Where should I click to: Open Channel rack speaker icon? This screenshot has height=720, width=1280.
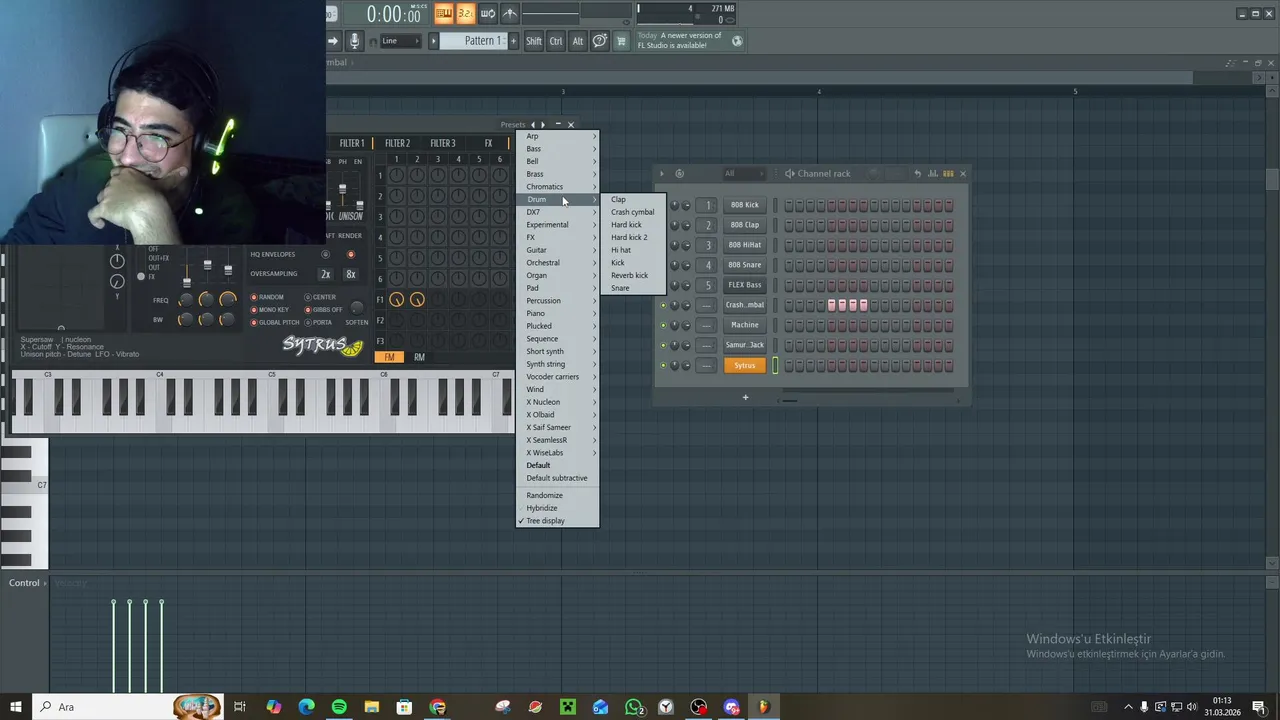coord(790,174)
